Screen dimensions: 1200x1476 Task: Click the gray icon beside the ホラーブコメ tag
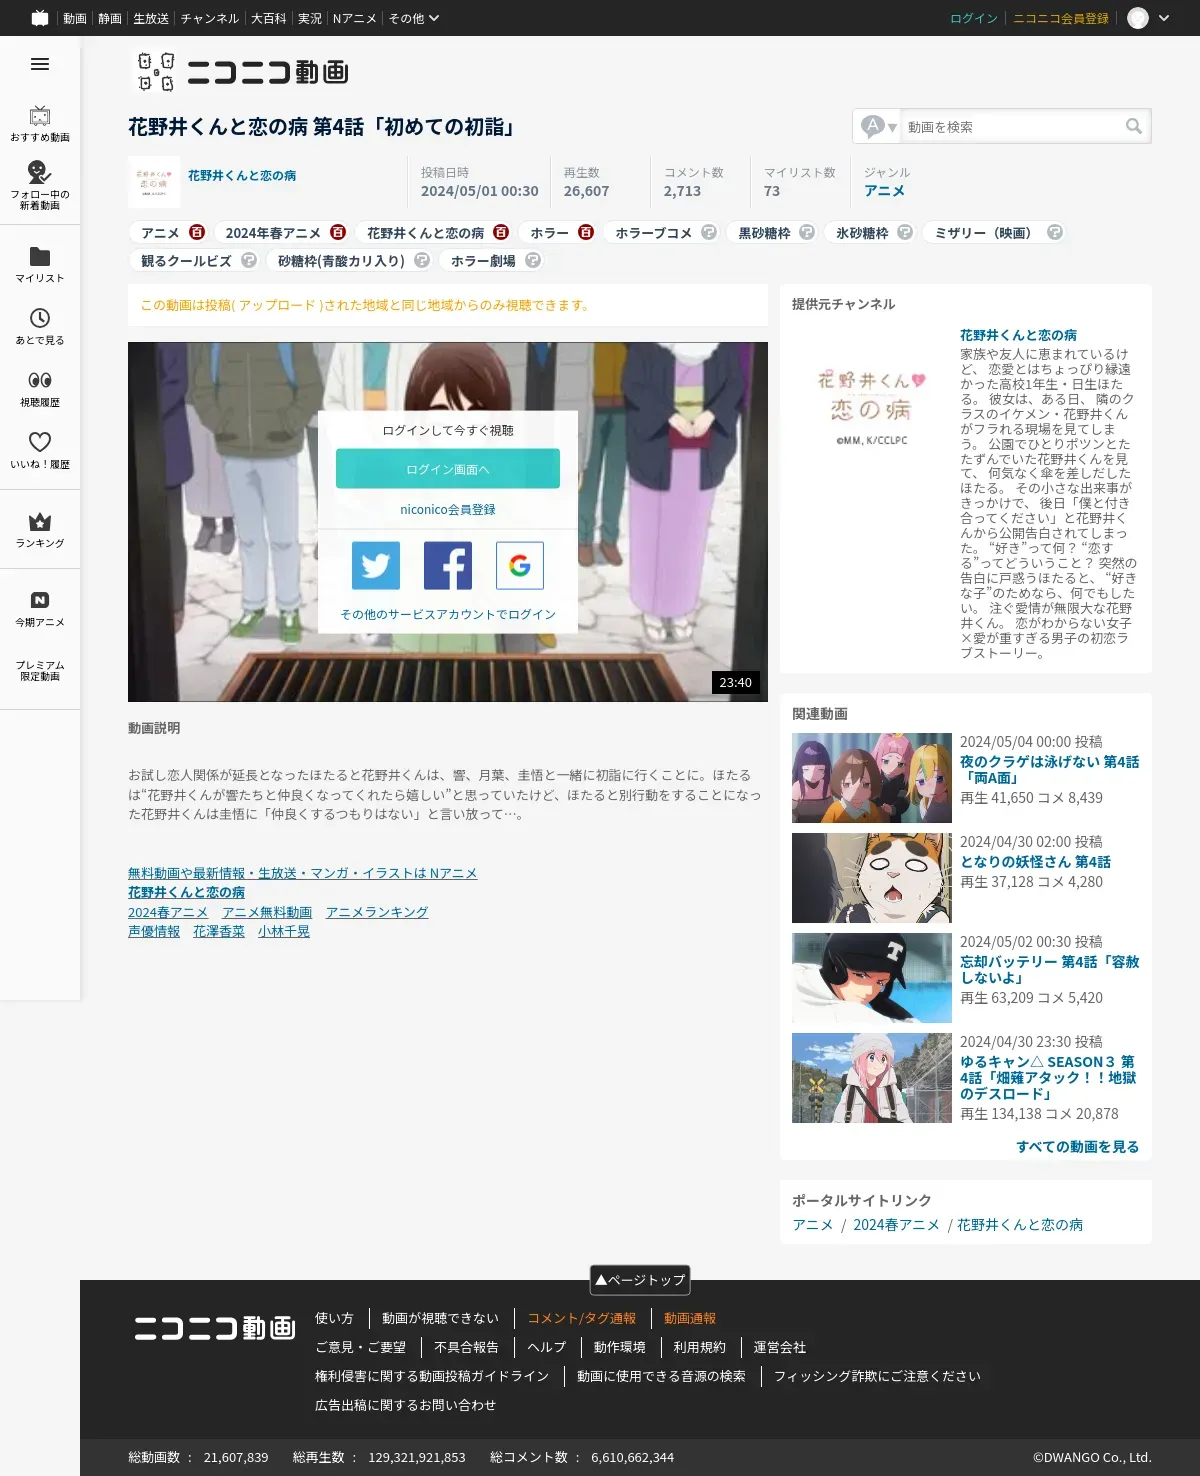pos(709,232)
